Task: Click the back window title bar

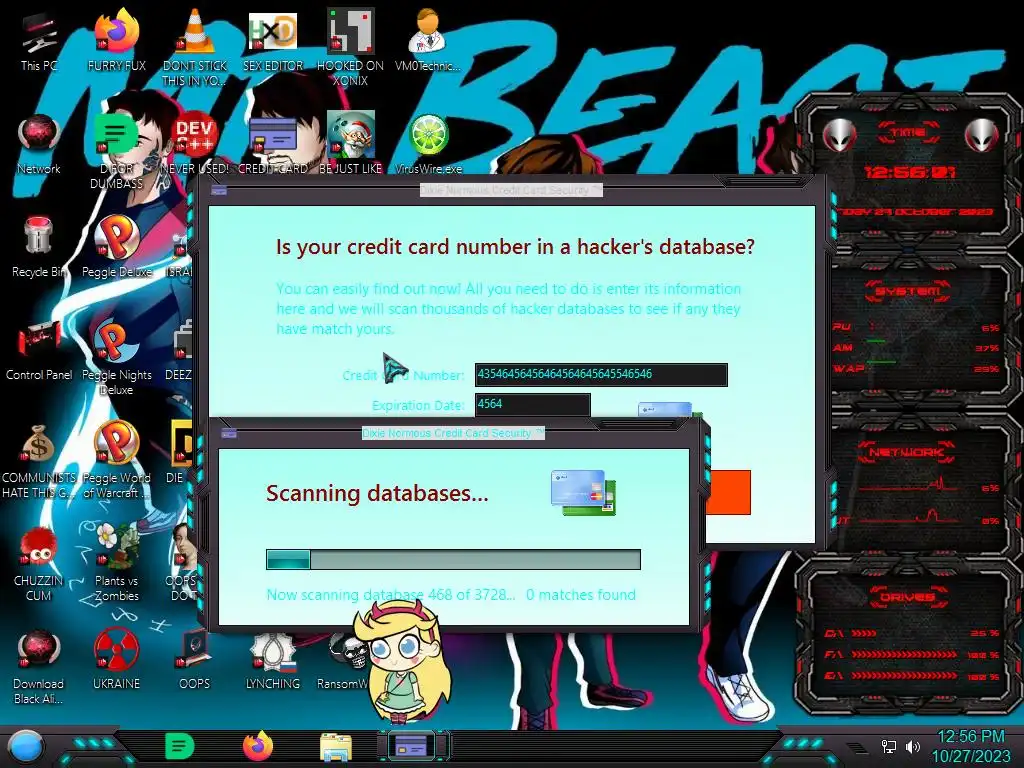Action: [511, 190]
